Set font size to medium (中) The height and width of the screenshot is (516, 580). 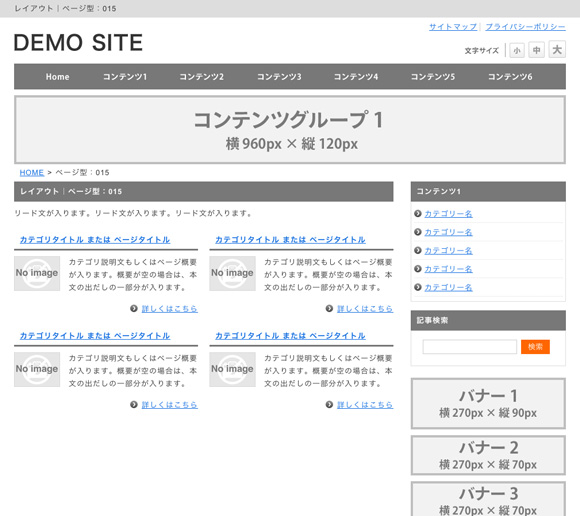[x=536, y=50]
